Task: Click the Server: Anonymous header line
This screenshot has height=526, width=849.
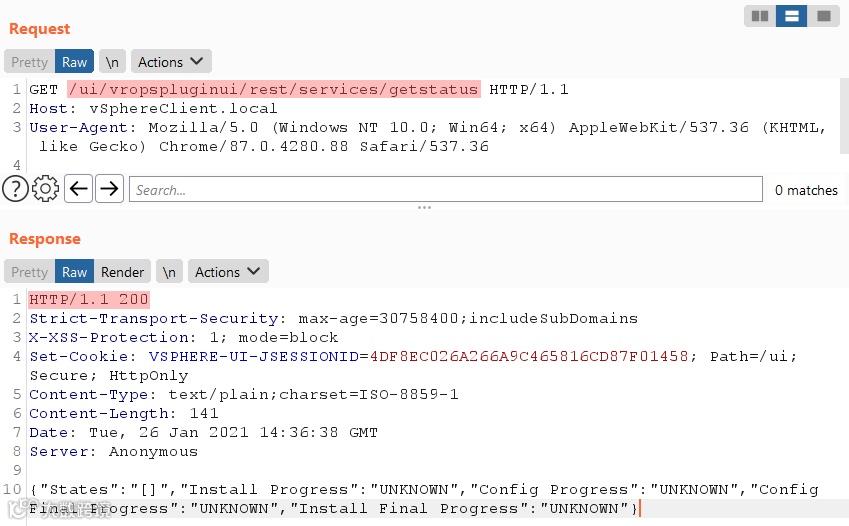Action: (114, 451)
